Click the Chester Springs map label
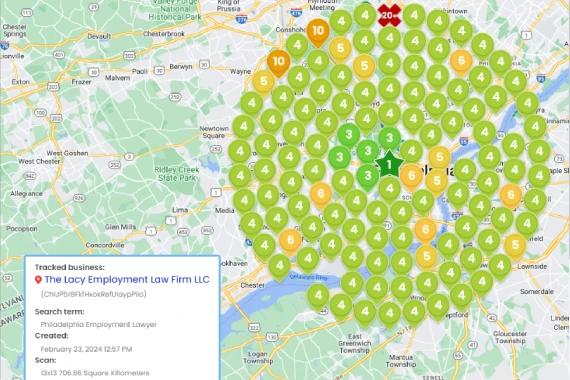The image size is (570, 380). (15, 31)
